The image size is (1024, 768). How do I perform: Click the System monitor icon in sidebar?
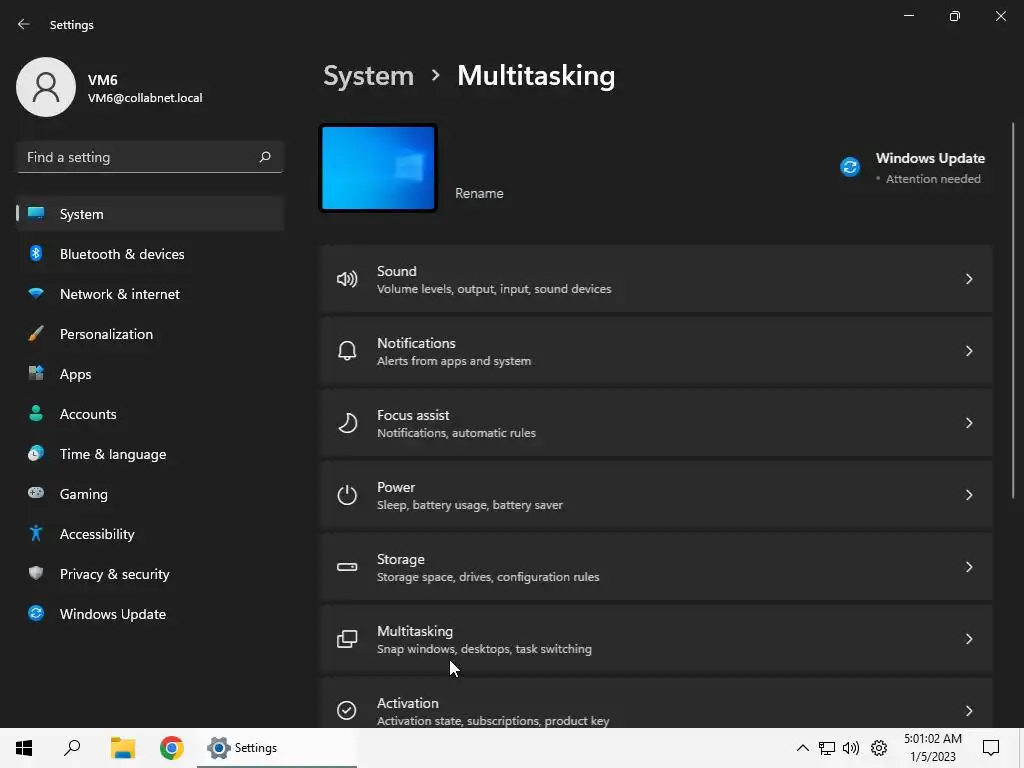[36, 214]
